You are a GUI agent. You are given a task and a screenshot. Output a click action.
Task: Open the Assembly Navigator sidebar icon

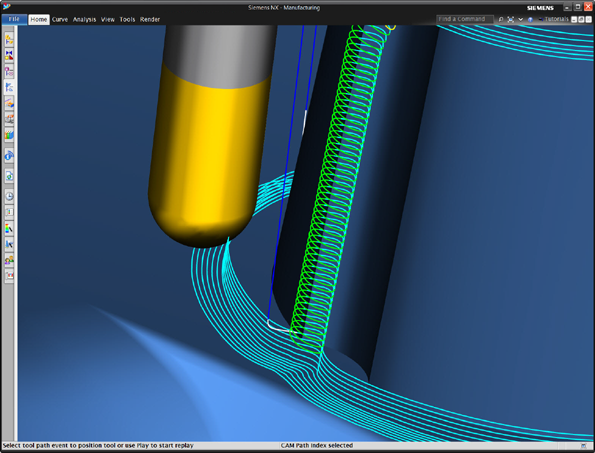pos(9,39)
